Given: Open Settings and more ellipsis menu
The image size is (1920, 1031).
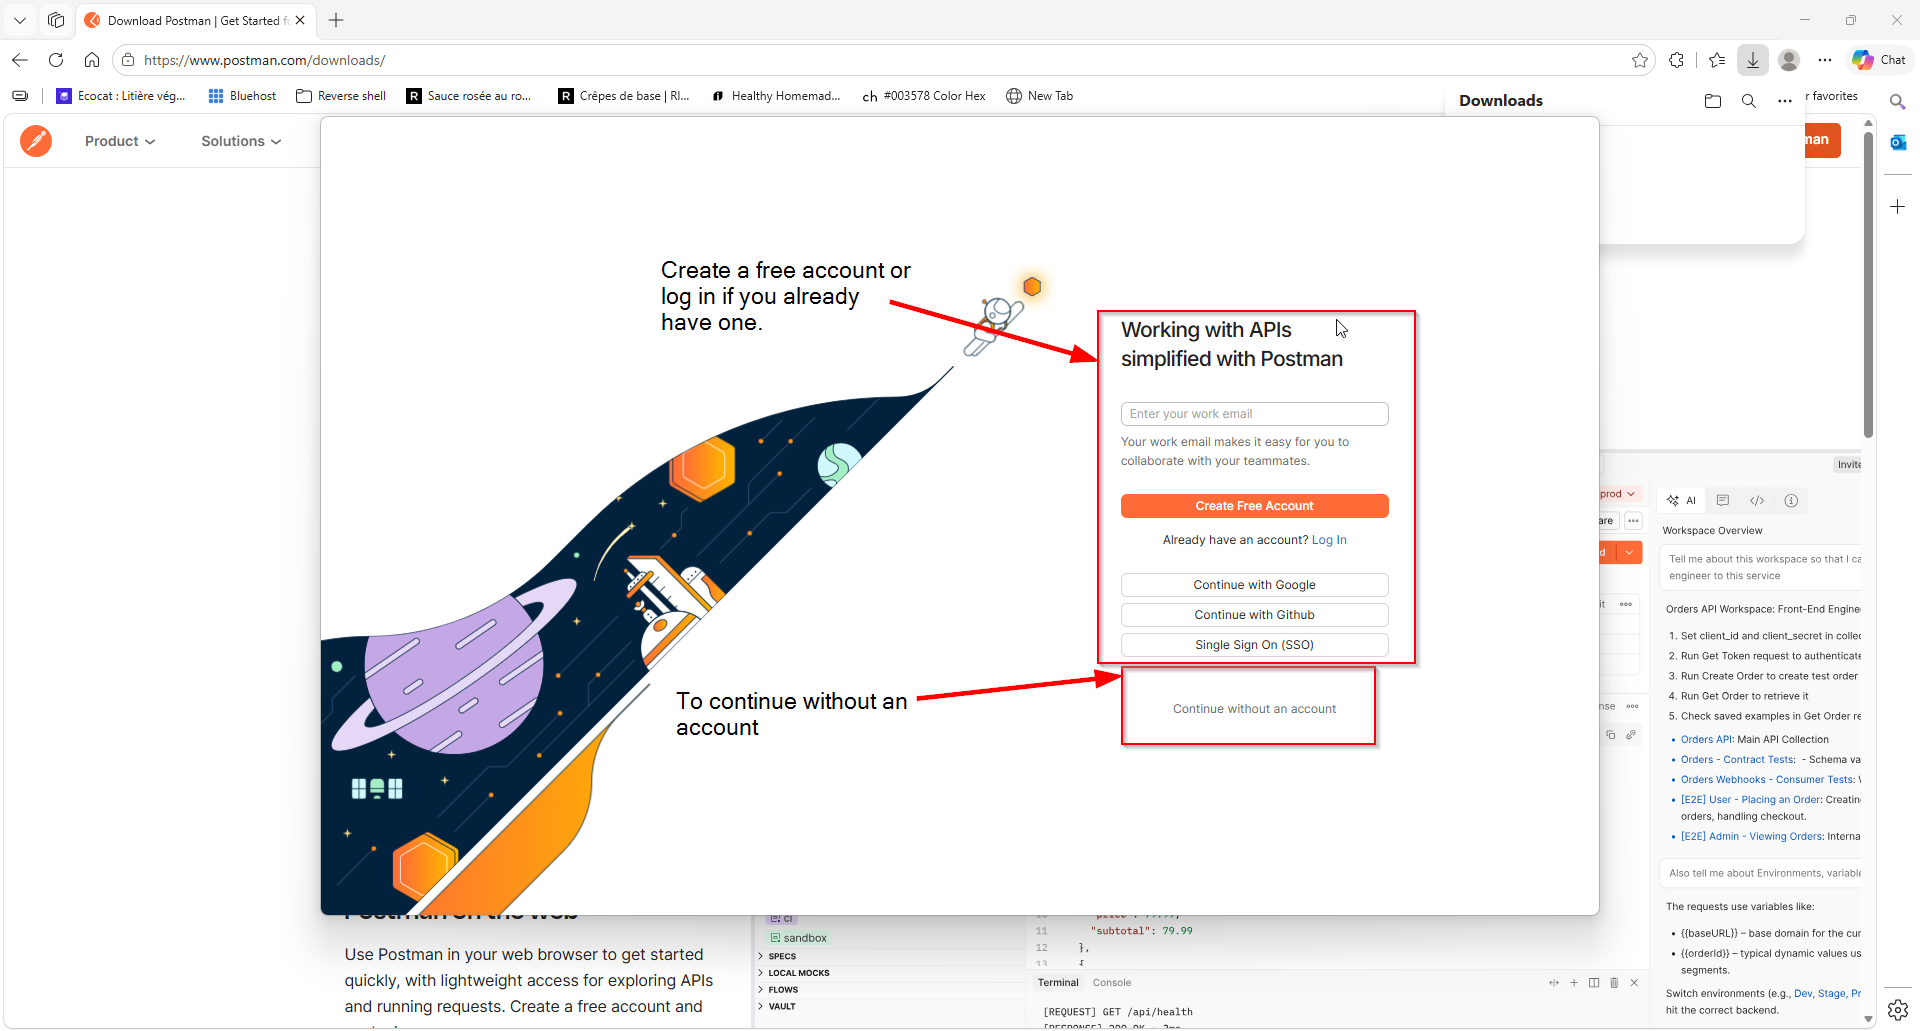Looking at the screenshot, I should point(1825,60).
